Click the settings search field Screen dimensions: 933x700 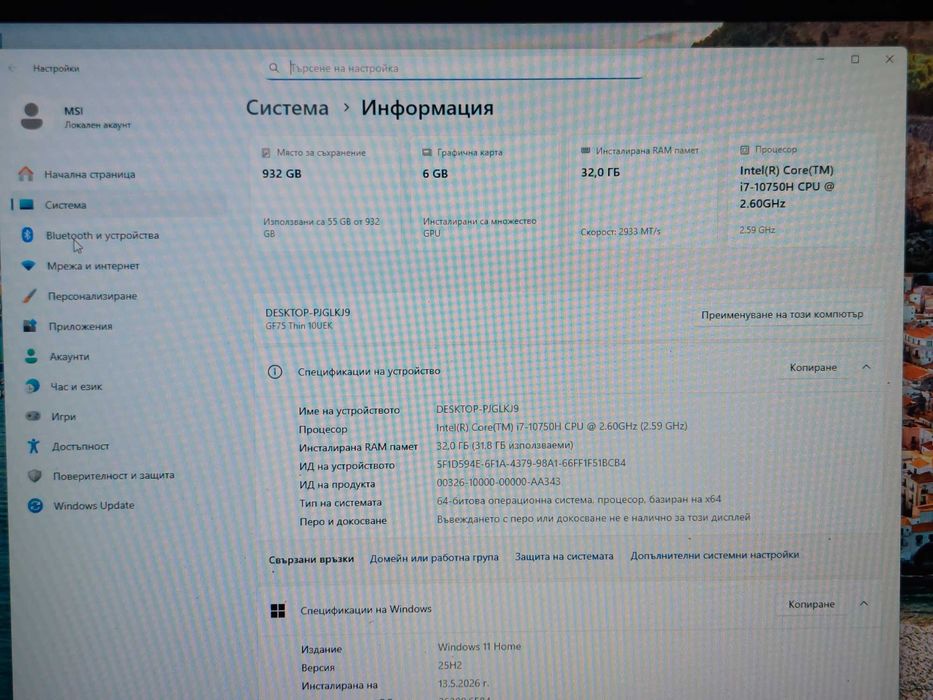tap(454, 68)
